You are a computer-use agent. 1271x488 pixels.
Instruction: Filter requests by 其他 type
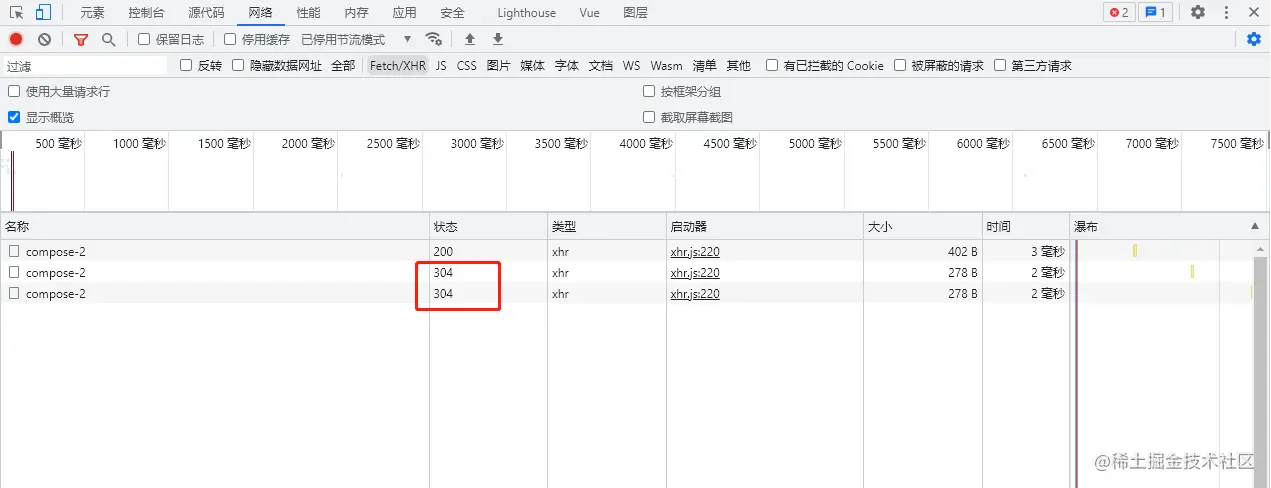coord(739,65)
